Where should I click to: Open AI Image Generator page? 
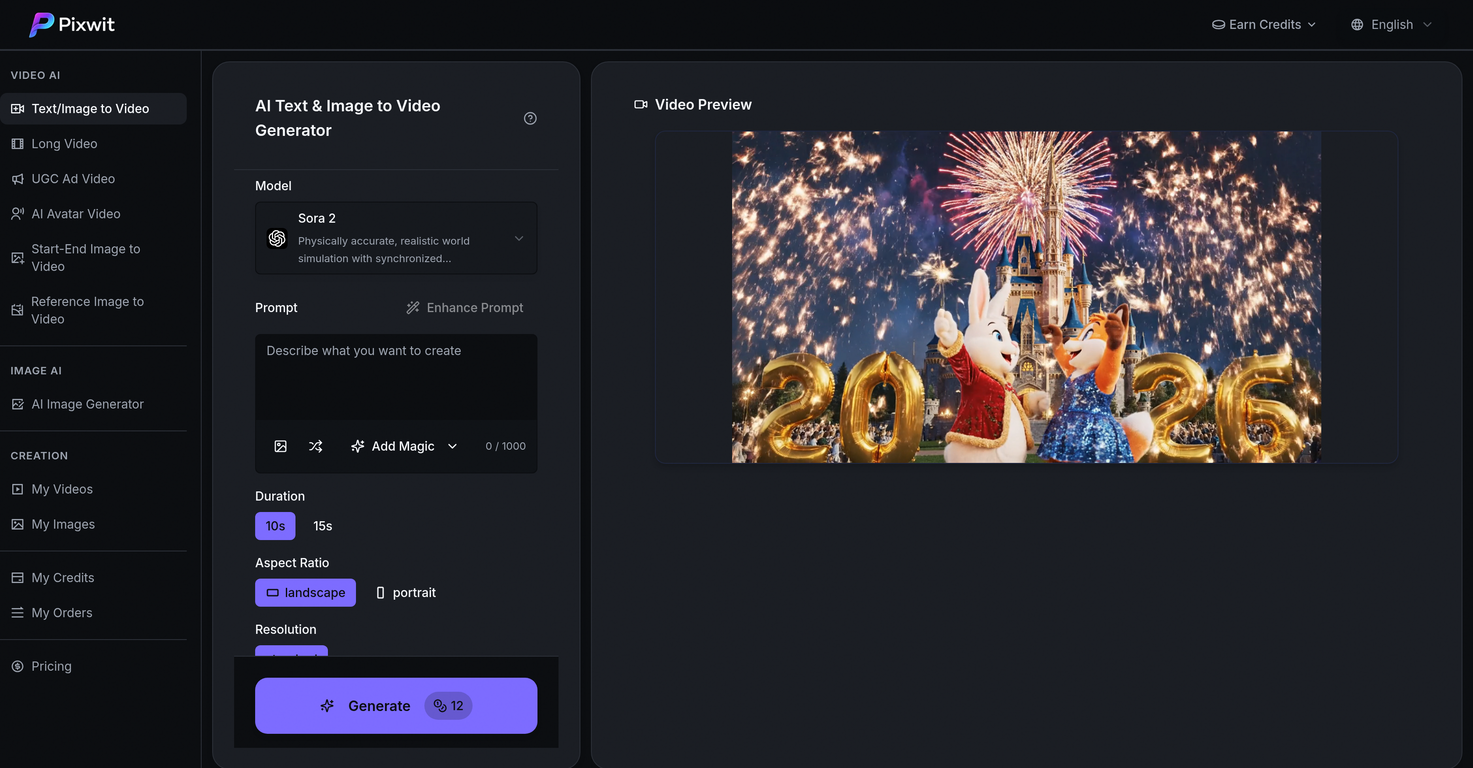(x=93, y=404)
